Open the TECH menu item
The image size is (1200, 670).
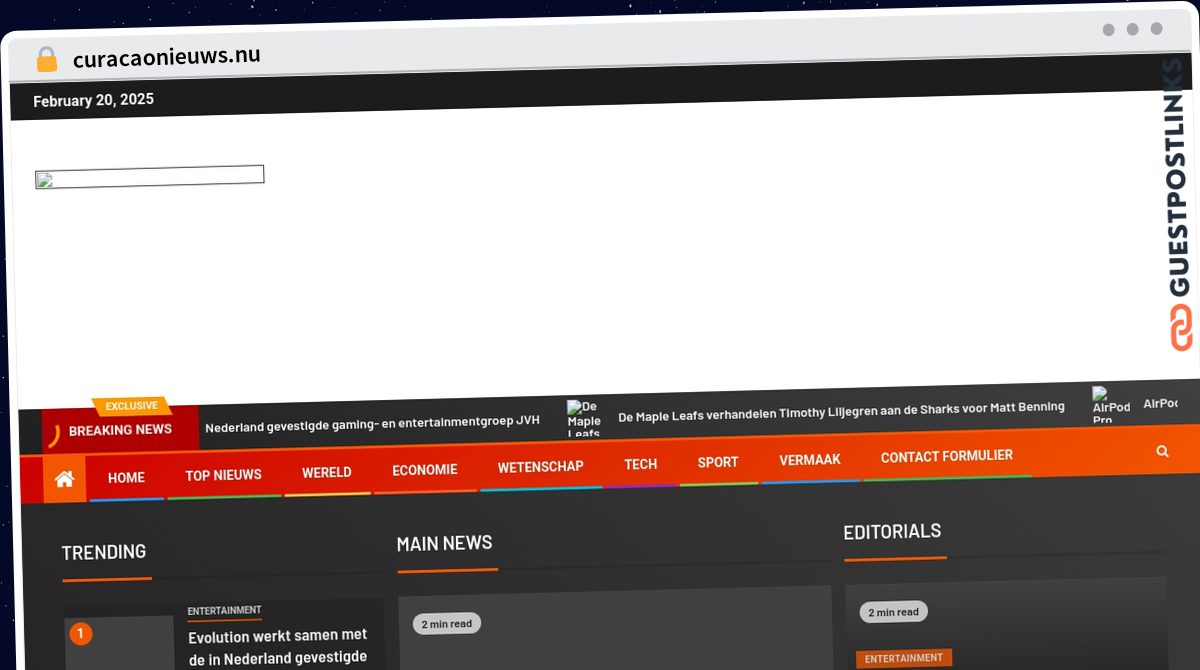tap(640, 464)
